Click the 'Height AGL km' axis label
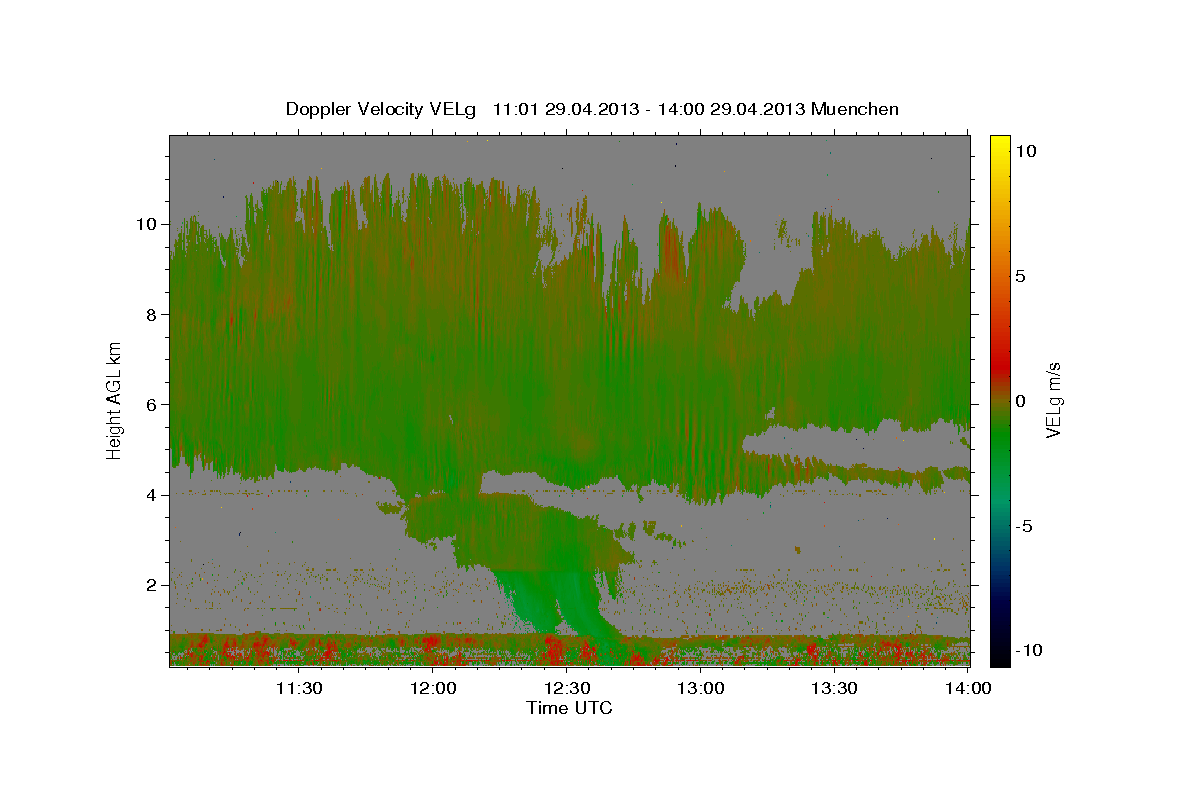Image resolution: width=1200 pixels, height=800 pixels. click(x=115, y=400)
